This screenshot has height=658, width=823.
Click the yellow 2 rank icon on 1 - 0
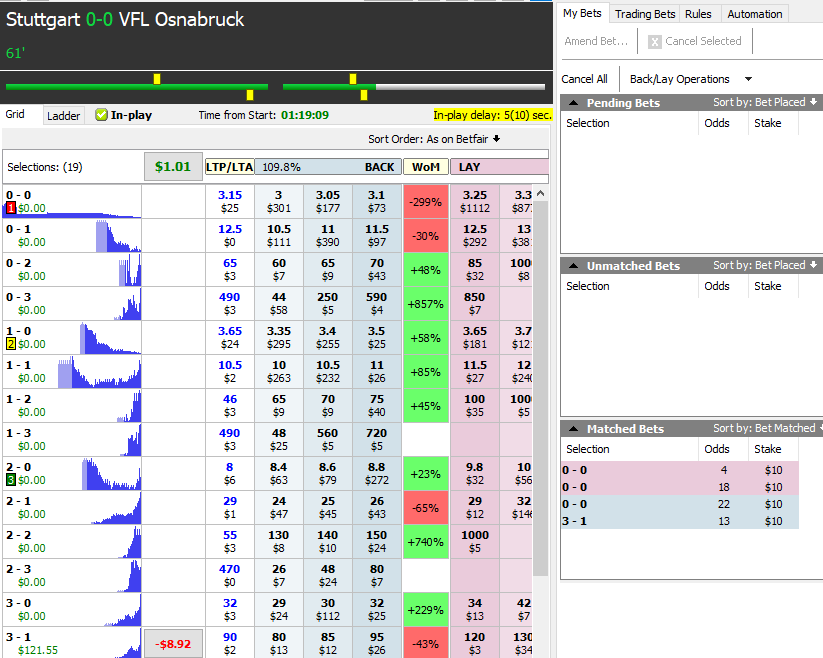coord(10,344)
